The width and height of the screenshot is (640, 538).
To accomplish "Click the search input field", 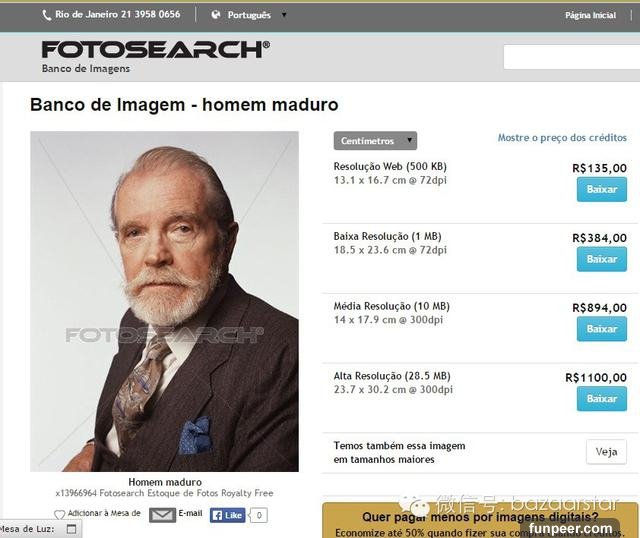I will (x=571, y=57).
